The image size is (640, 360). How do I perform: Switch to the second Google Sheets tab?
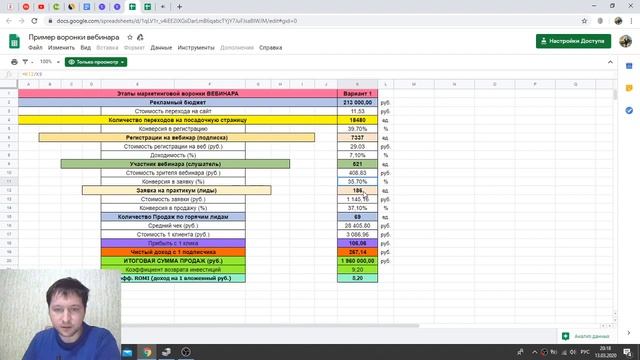pos(147,7)
